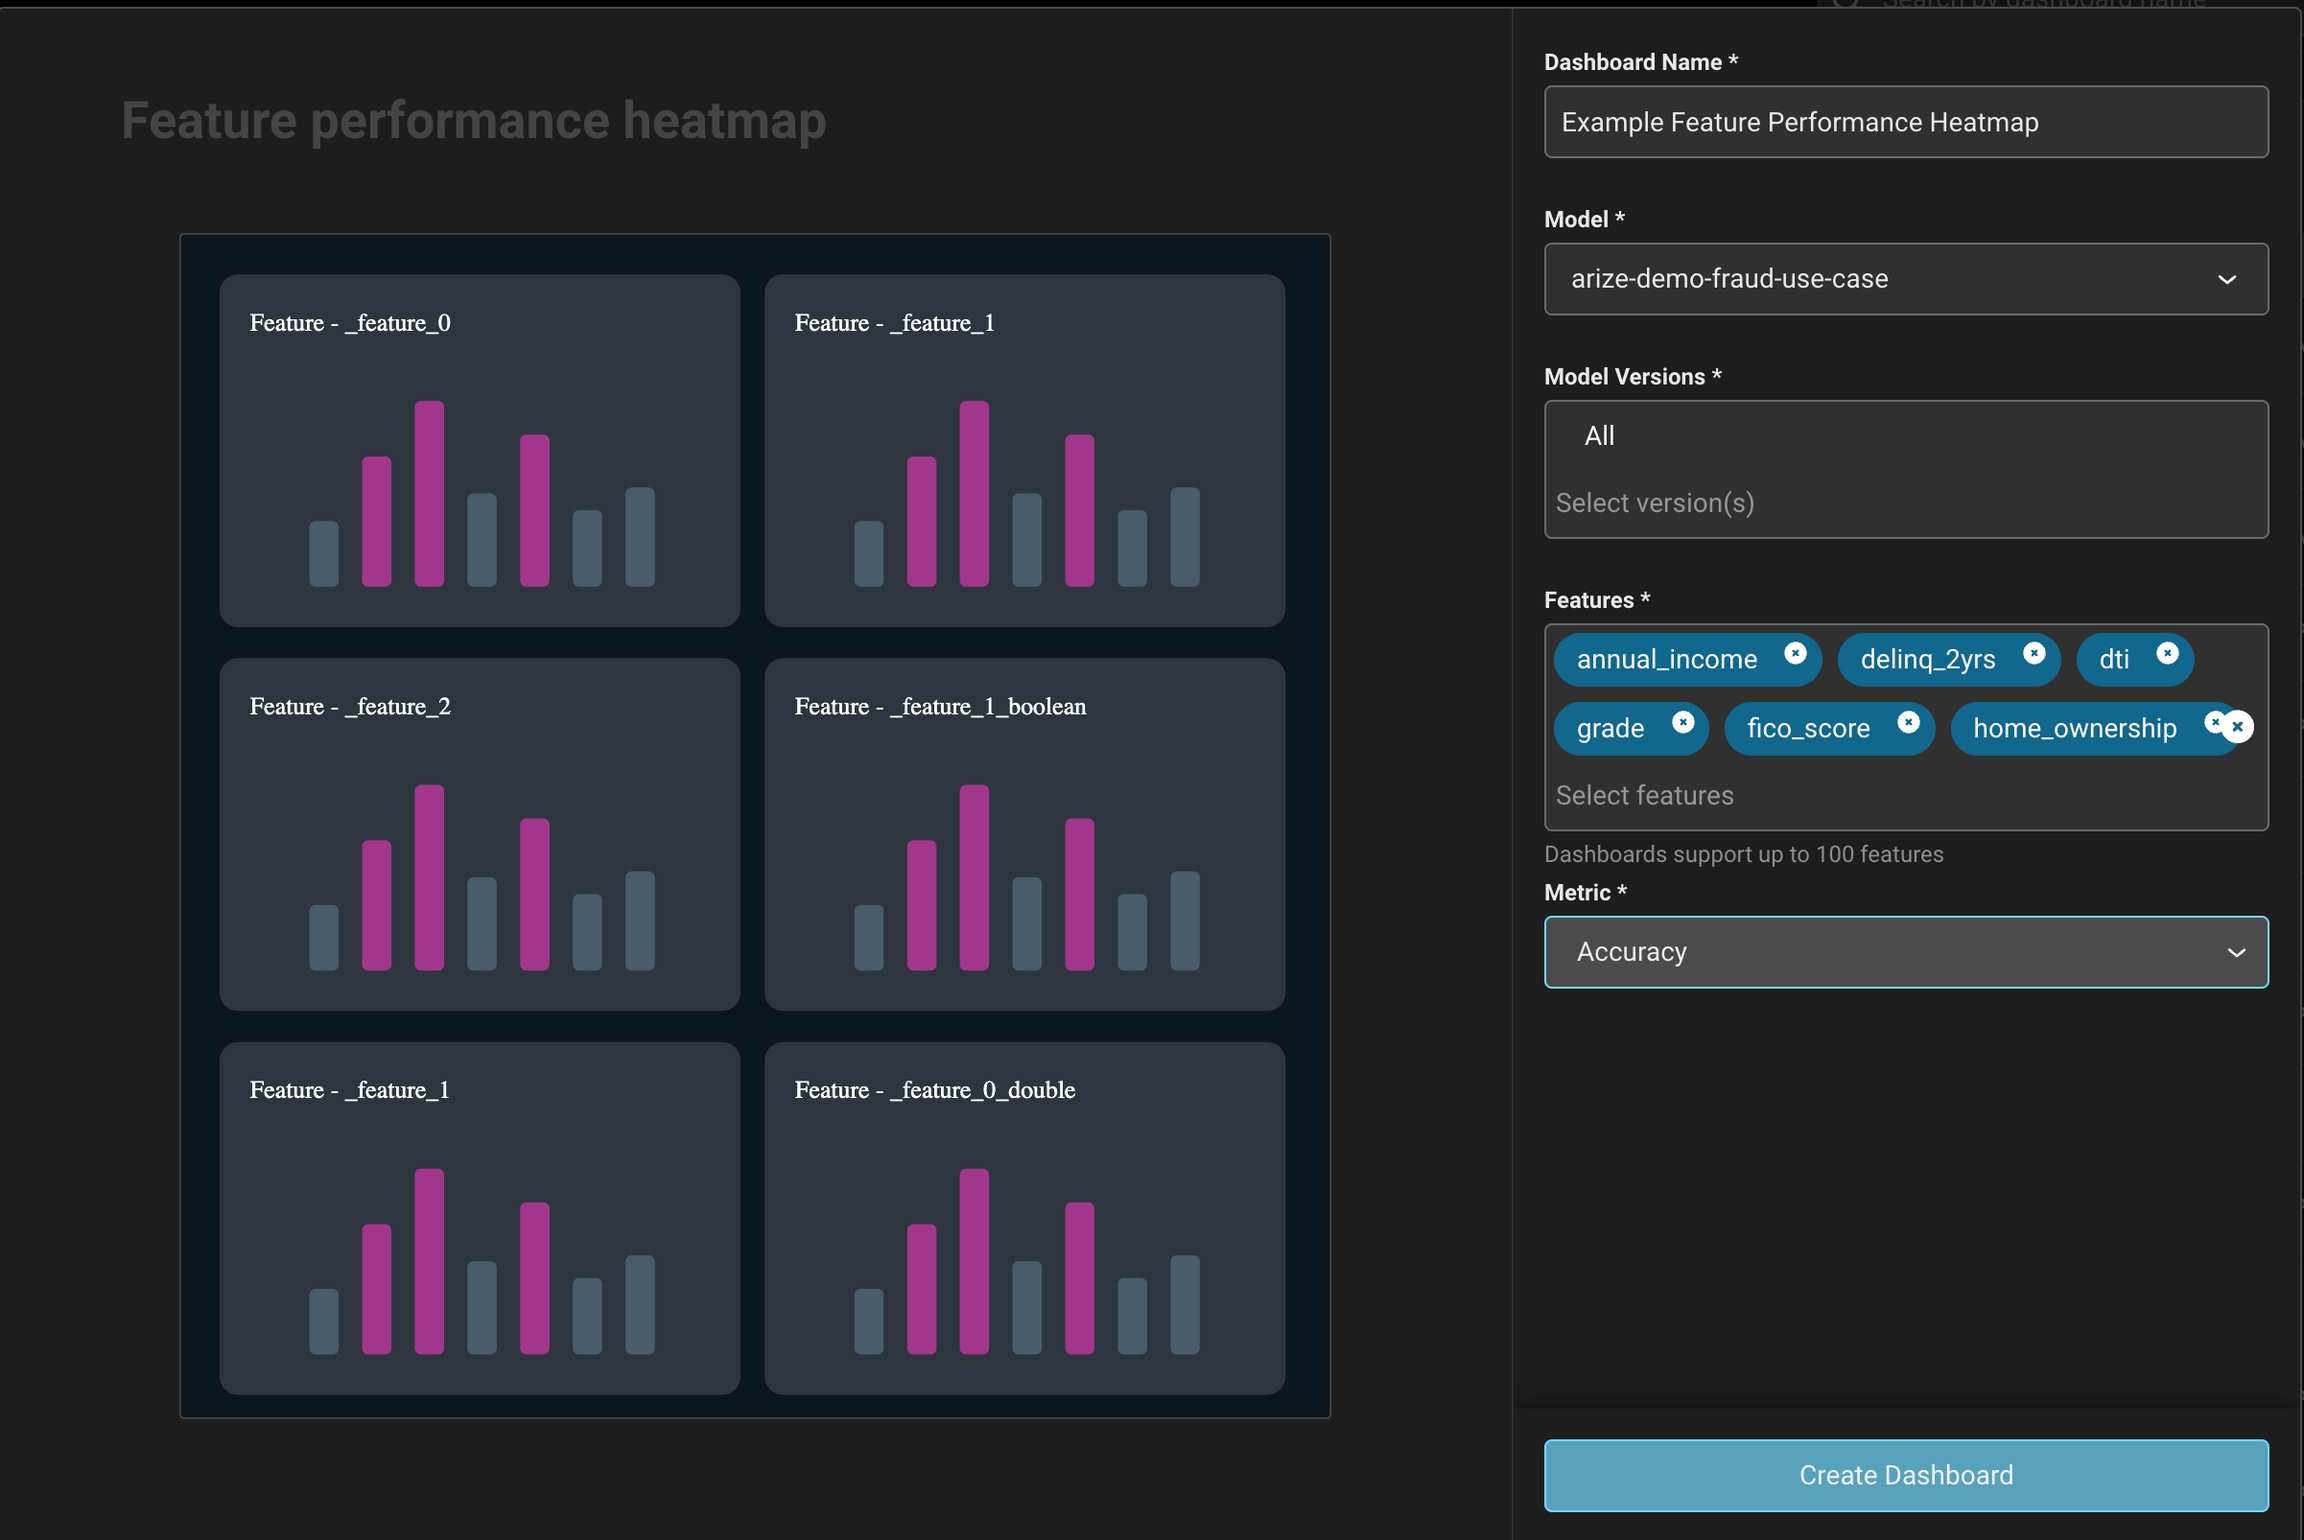Click the Feature - _feature_2 preview card
The height and width of the screenshot is (1540, 2304).
480,834
